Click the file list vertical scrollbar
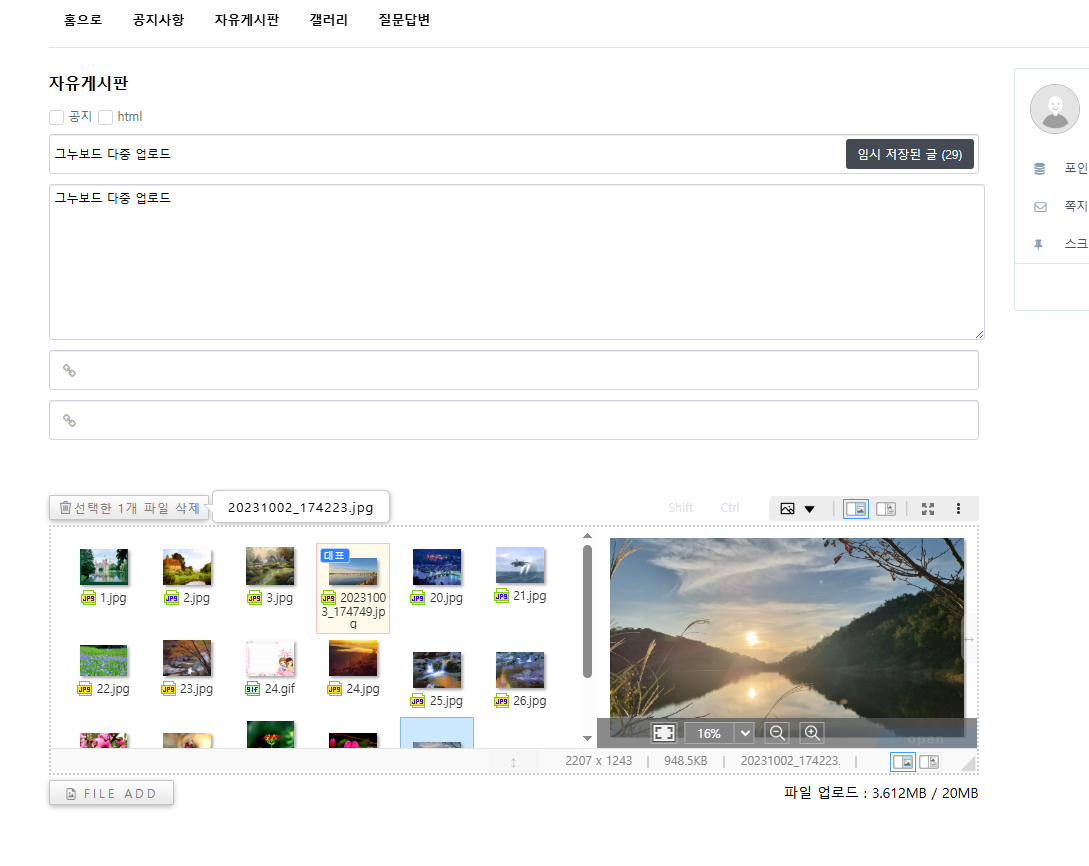The height and width of the screenshot is (866, 1089). pos(587,610)
